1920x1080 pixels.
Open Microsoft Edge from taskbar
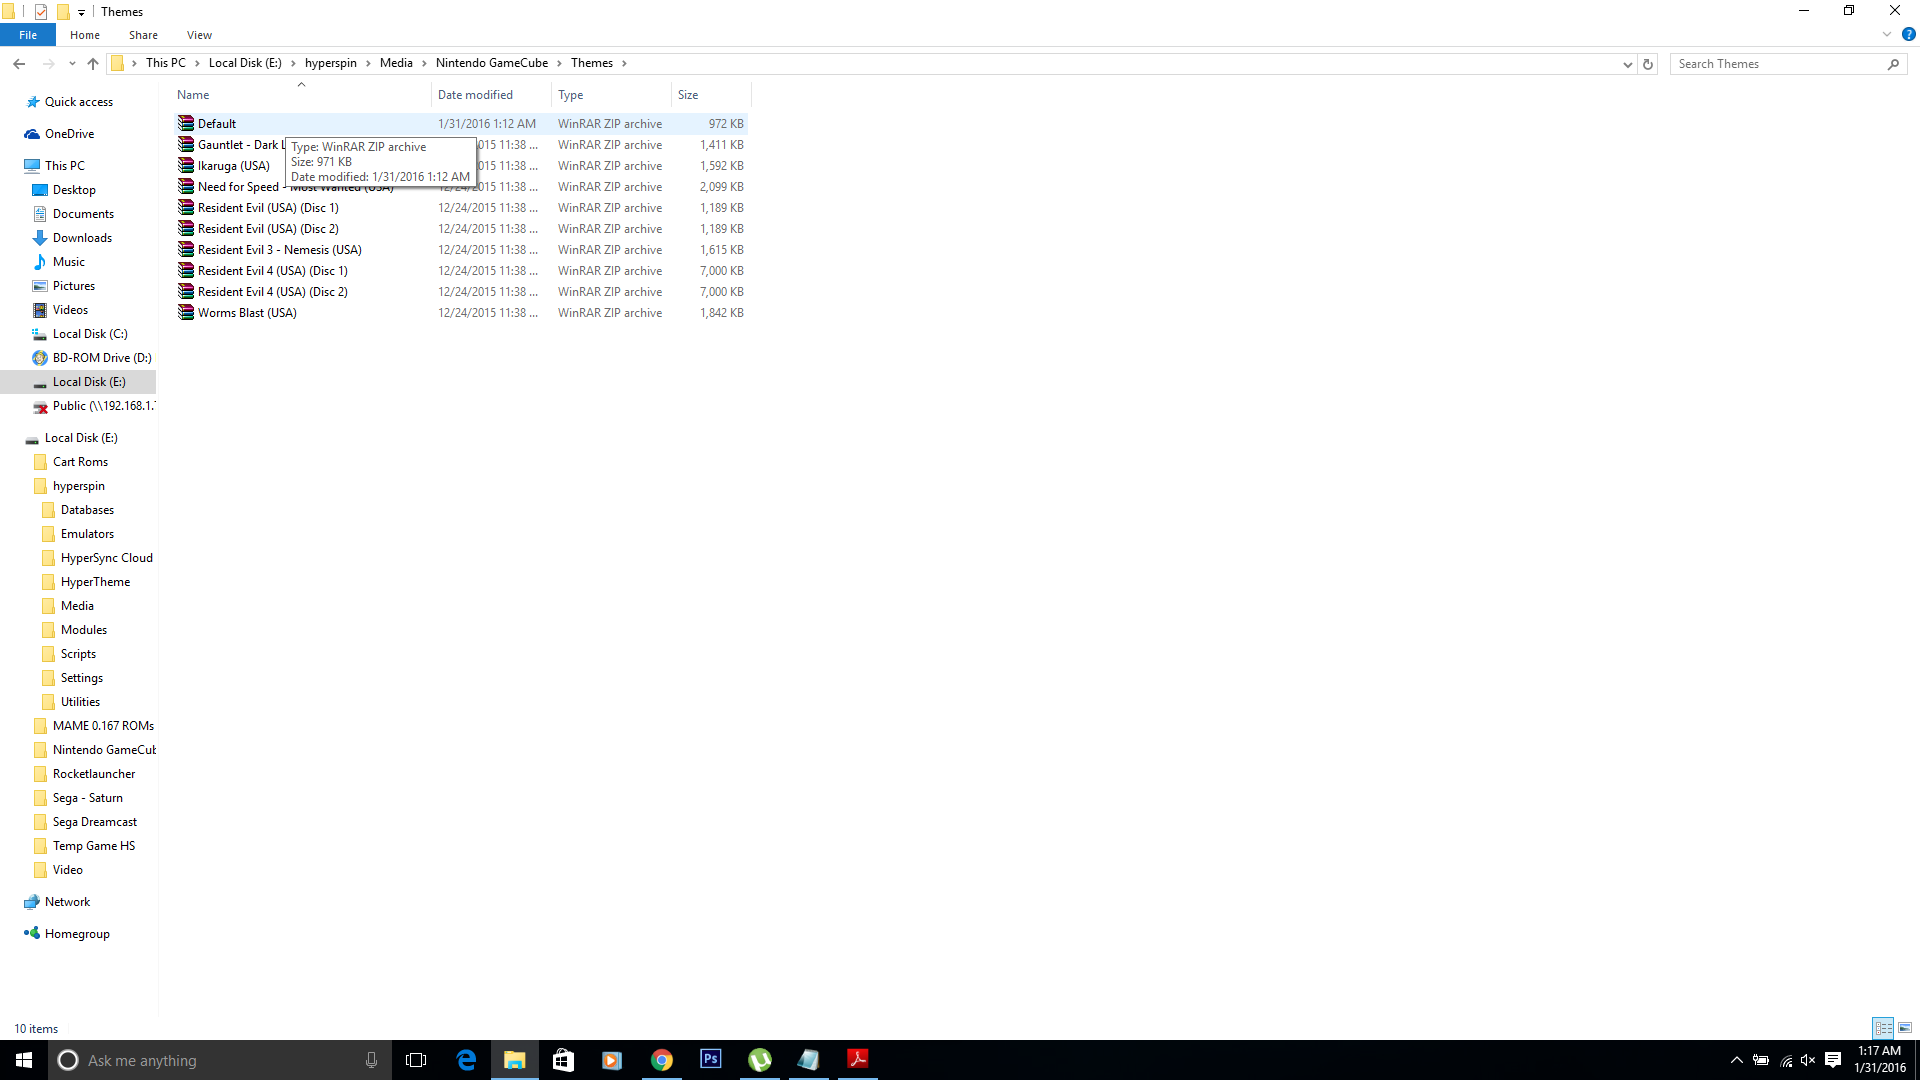pyautogui.click(x=466, y=1060)
